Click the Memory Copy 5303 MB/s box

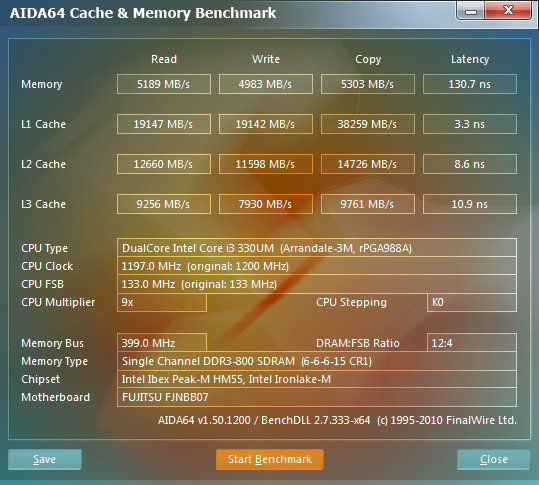tap(368, 84)
